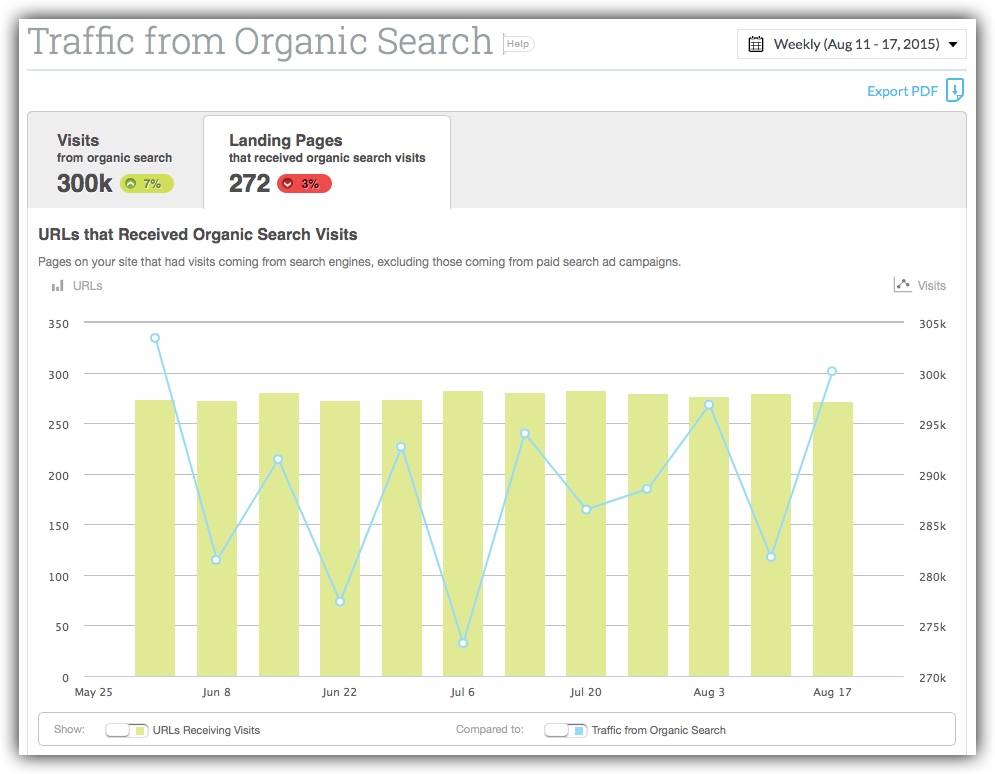Click the Help tag beside the title

[x=518, y=44]
